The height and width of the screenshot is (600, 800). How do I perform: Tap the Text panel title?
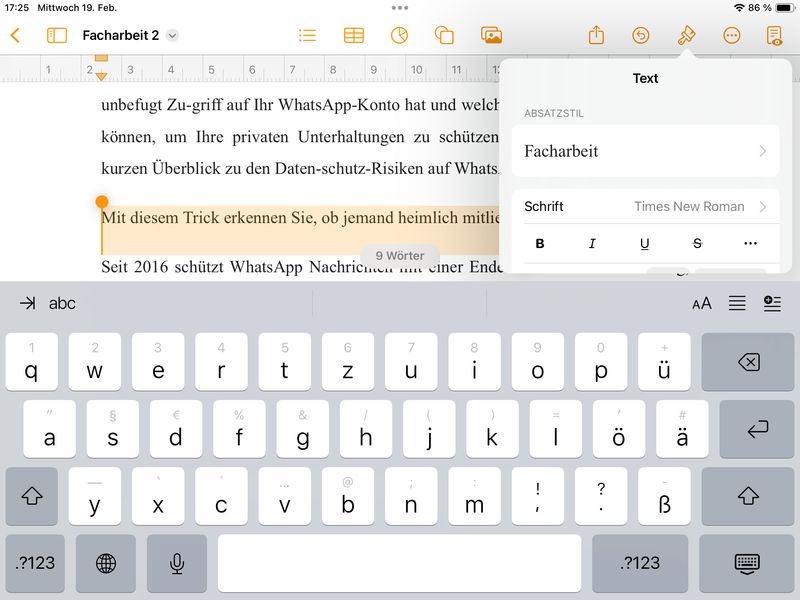click(645, 78)
